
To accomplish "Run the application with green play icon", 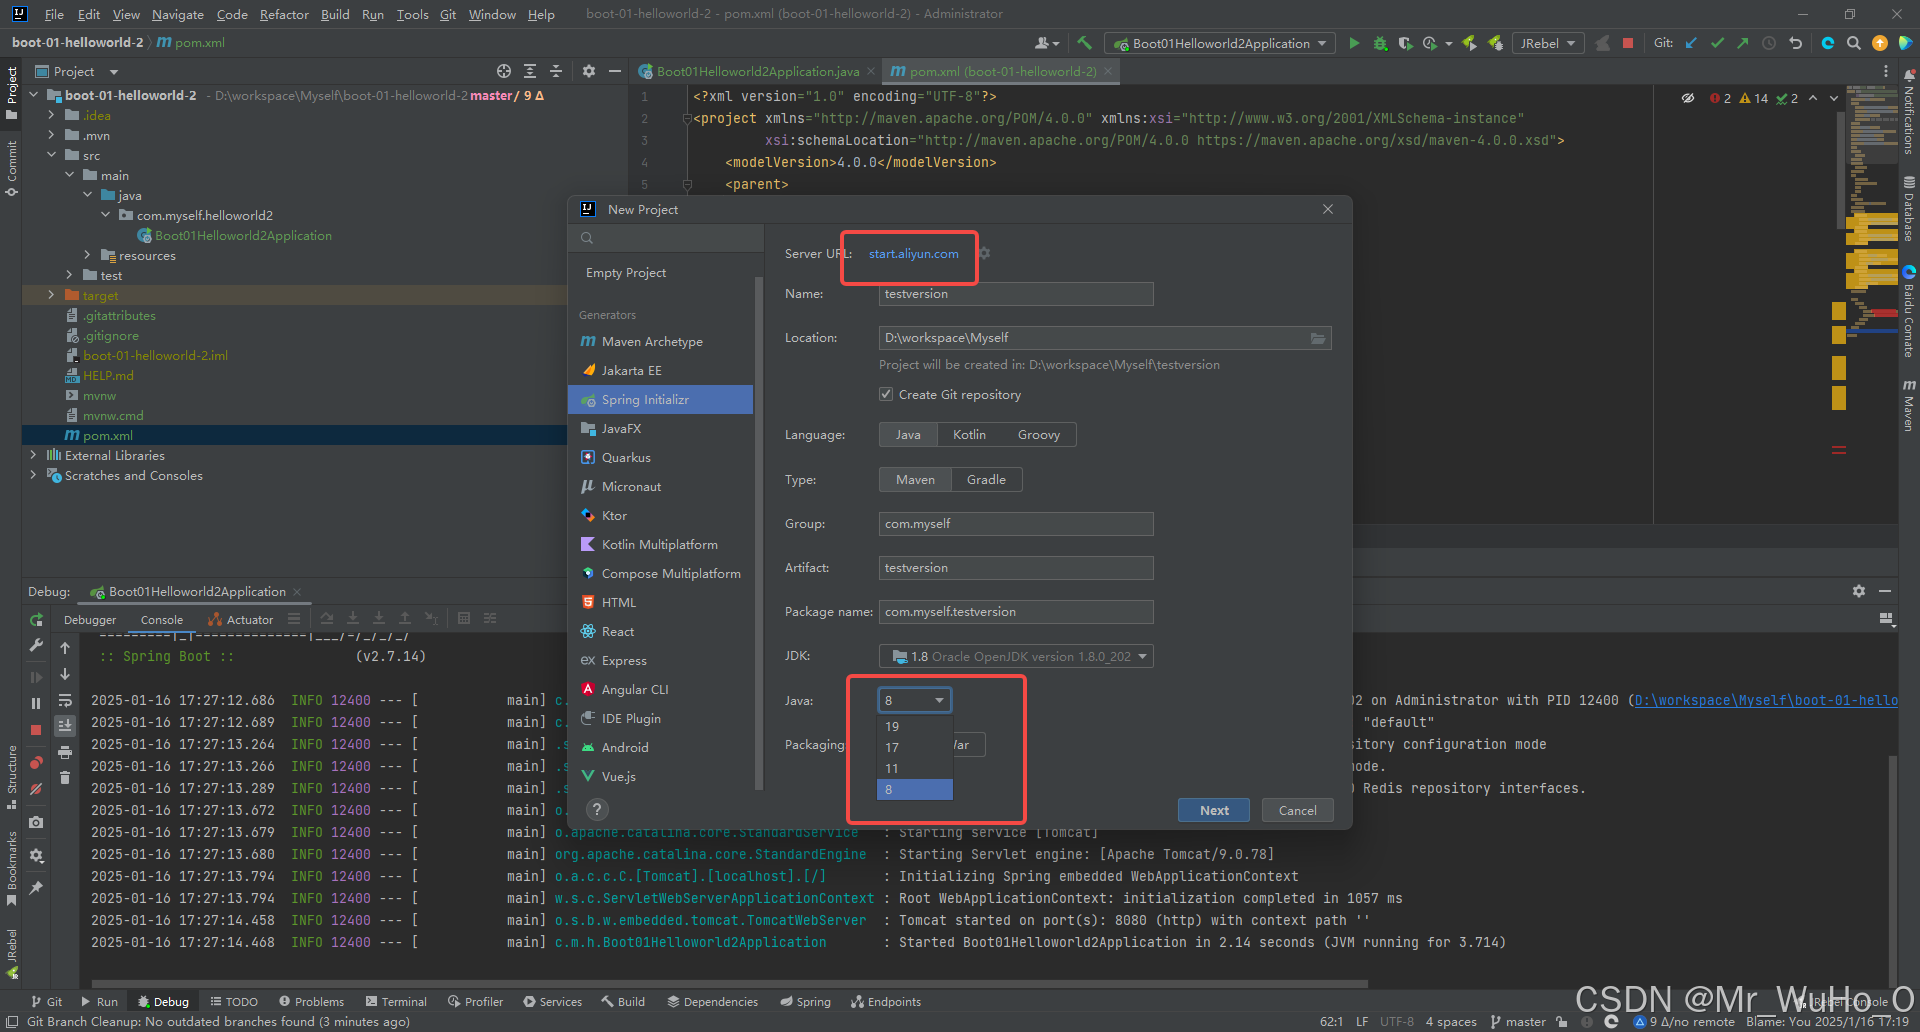I will click(x=1354, y=43).
